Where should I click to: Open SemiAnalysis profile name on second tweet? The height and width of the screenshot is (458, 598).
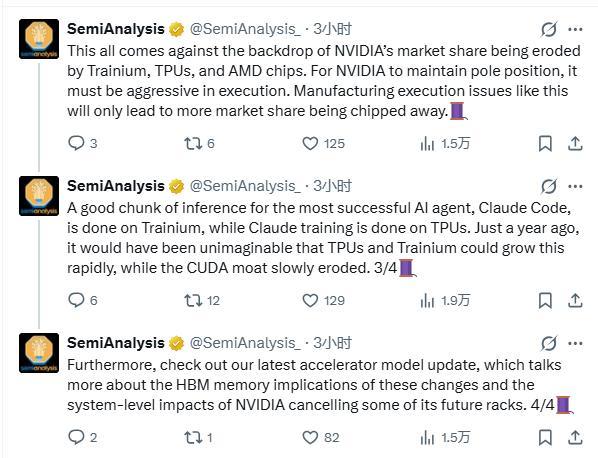click(x=116, y=186)
